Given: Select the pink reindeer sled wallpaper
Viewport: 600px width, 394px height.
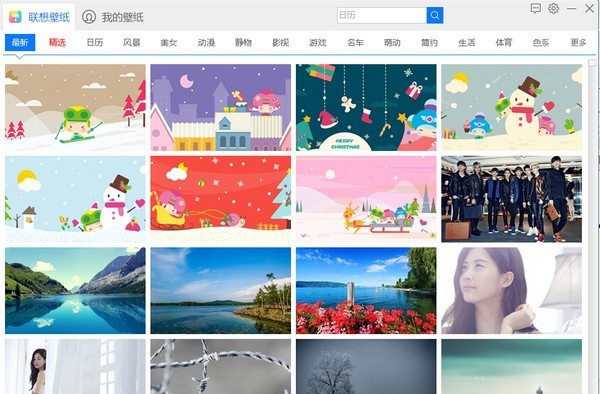Looking at the screenshot, I should click(x=366, y=199).
